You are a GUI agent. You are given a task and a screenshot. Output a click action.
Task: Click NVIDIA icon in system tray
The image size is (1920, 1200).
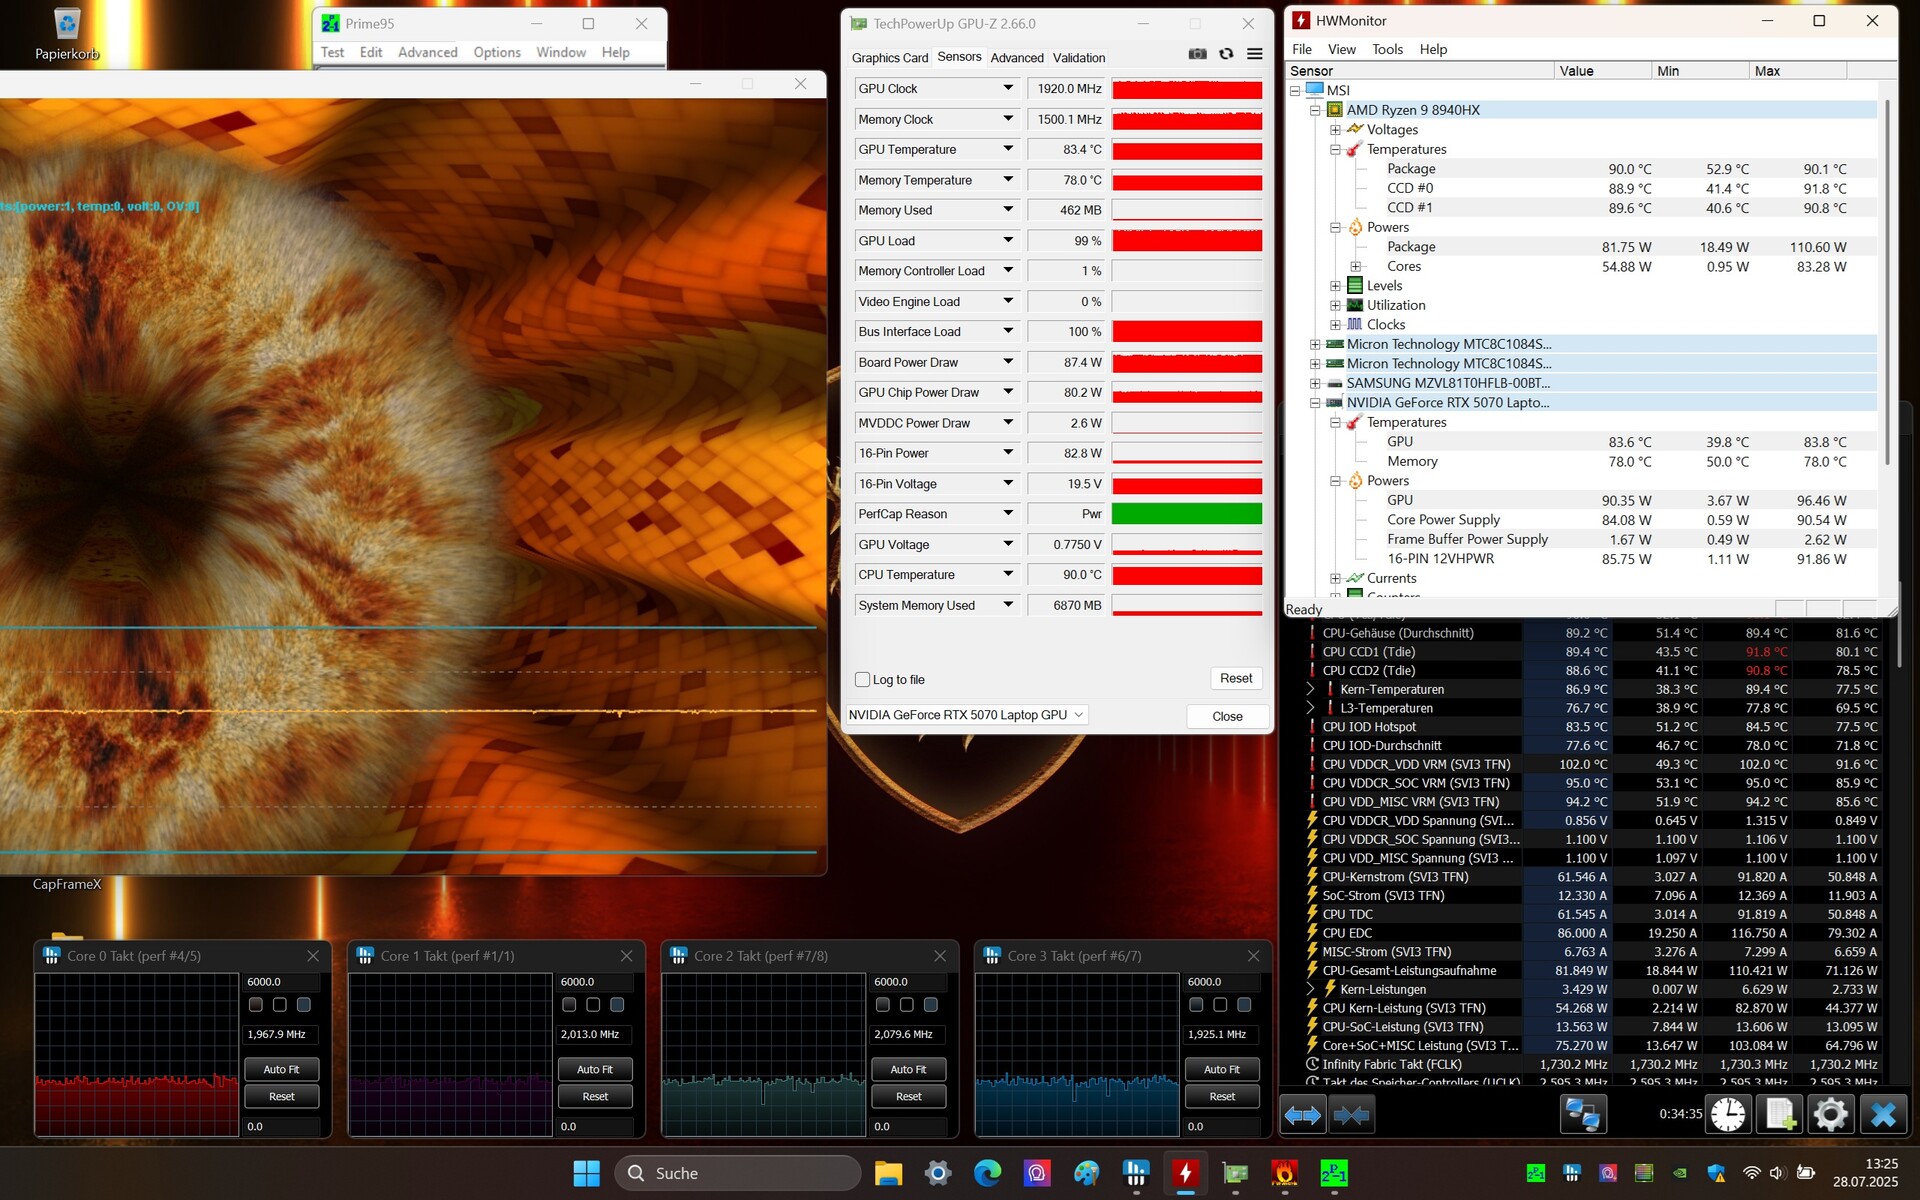1680,1173
